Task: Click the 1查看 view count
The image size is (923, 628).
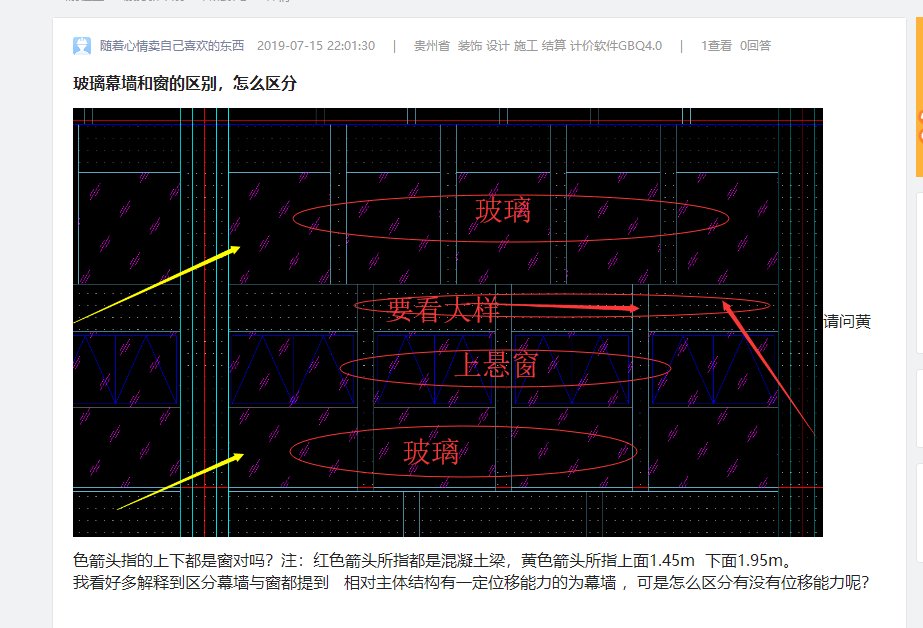Action: tap(716, 46)
